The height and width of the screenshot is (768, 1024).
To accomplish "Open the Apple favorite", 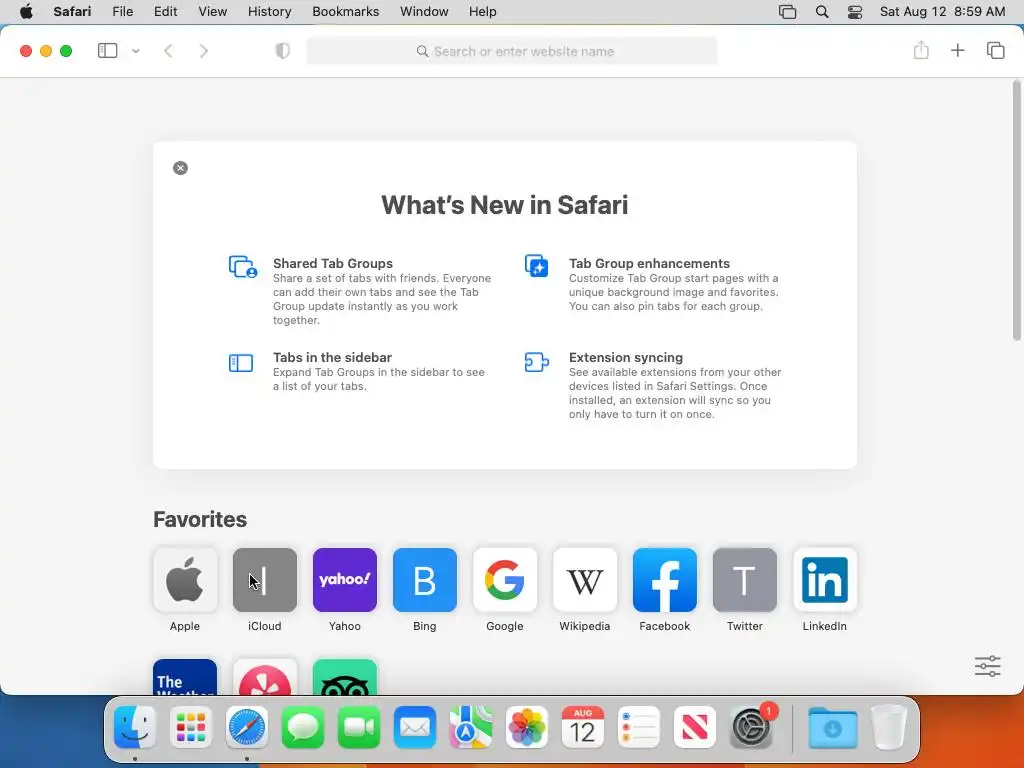I will 185,580.
